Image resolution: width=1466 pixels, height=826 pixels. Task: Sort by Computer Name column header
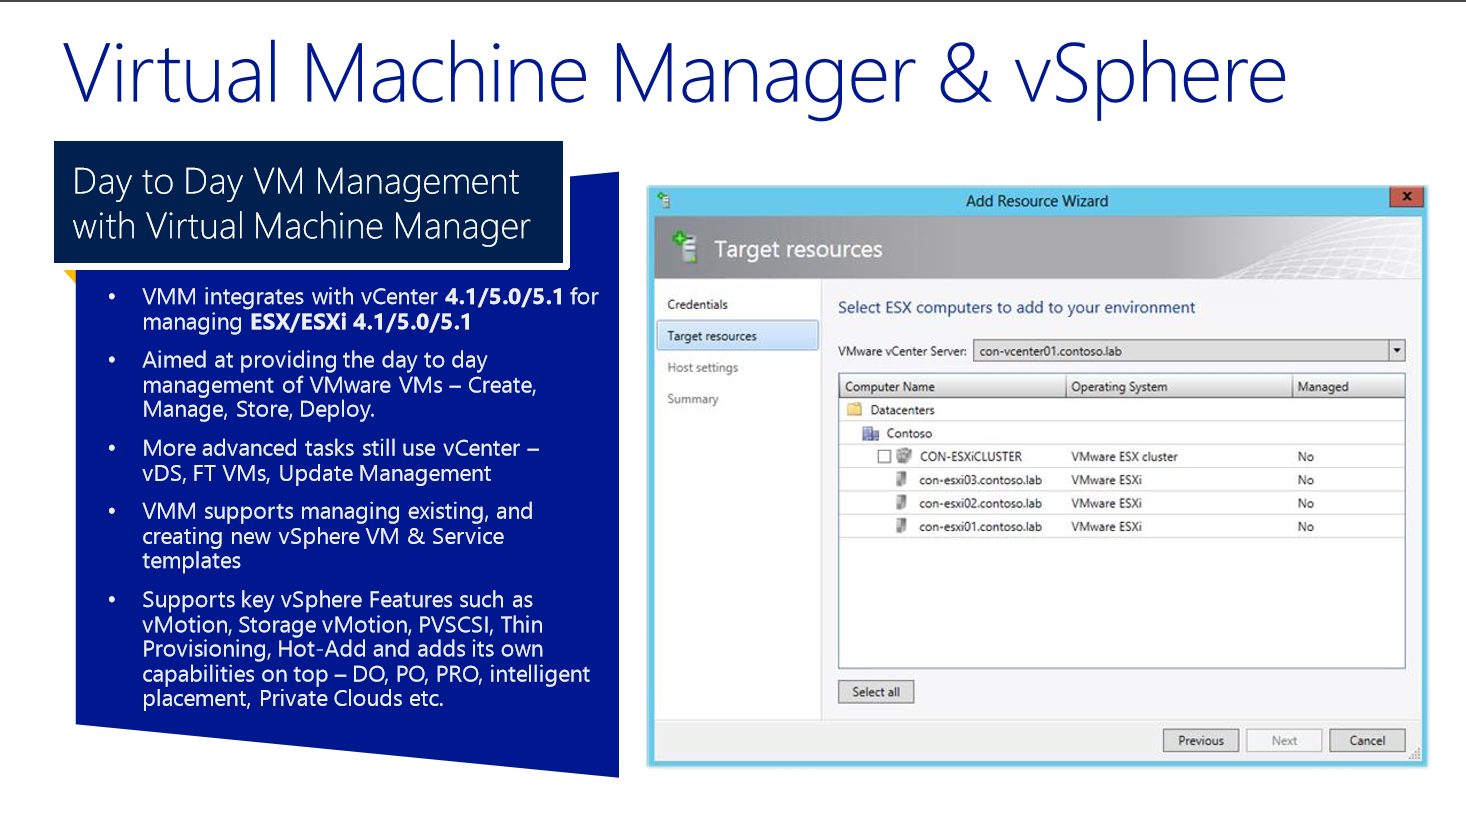pyautogui.click(x=952, y=386)
